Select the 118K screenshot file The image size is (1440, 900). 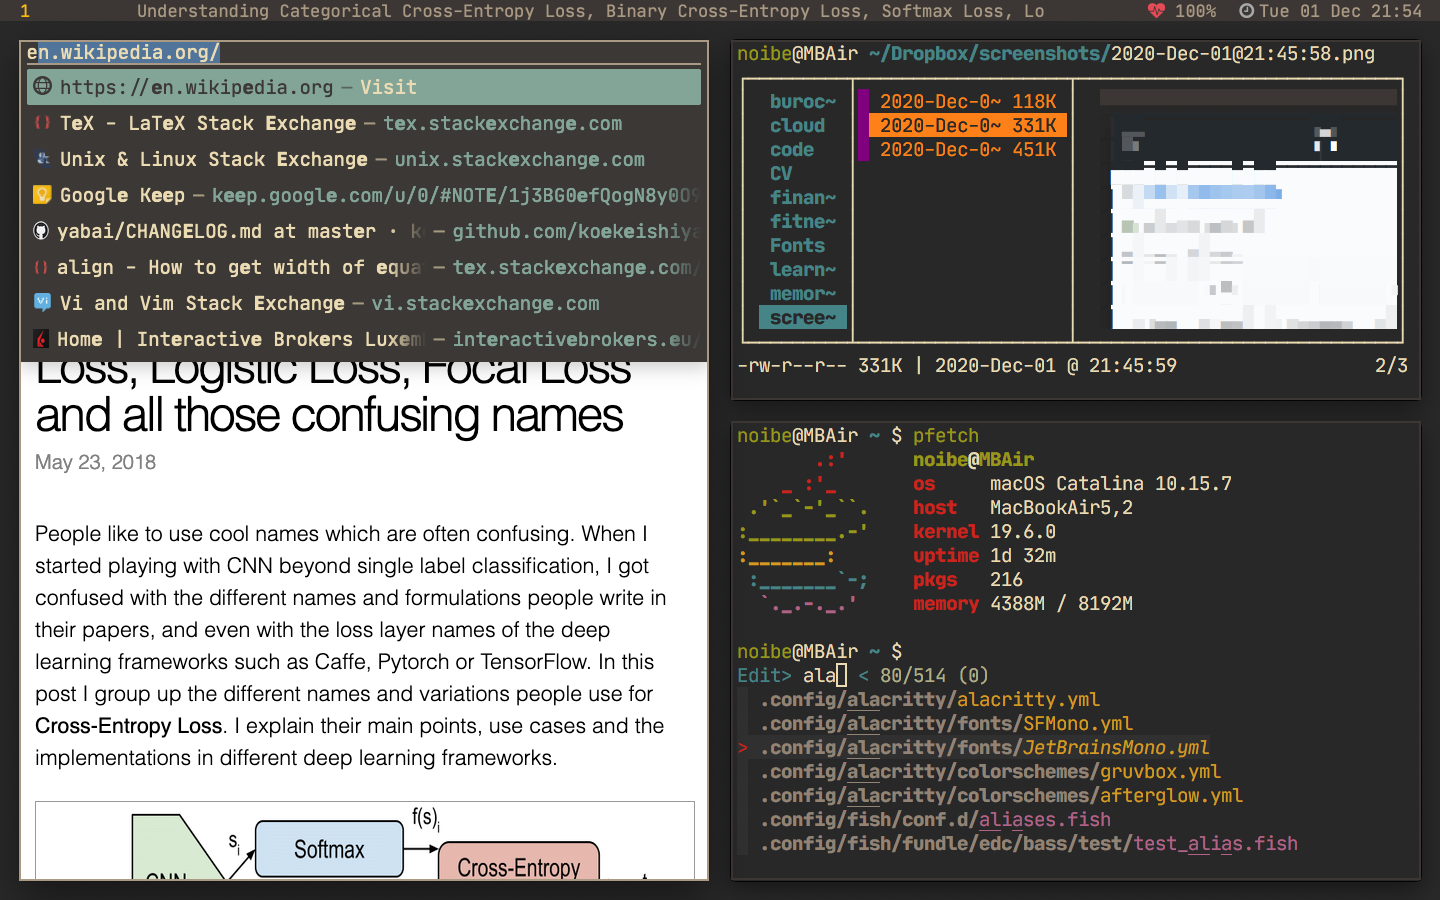pos(968,101)
